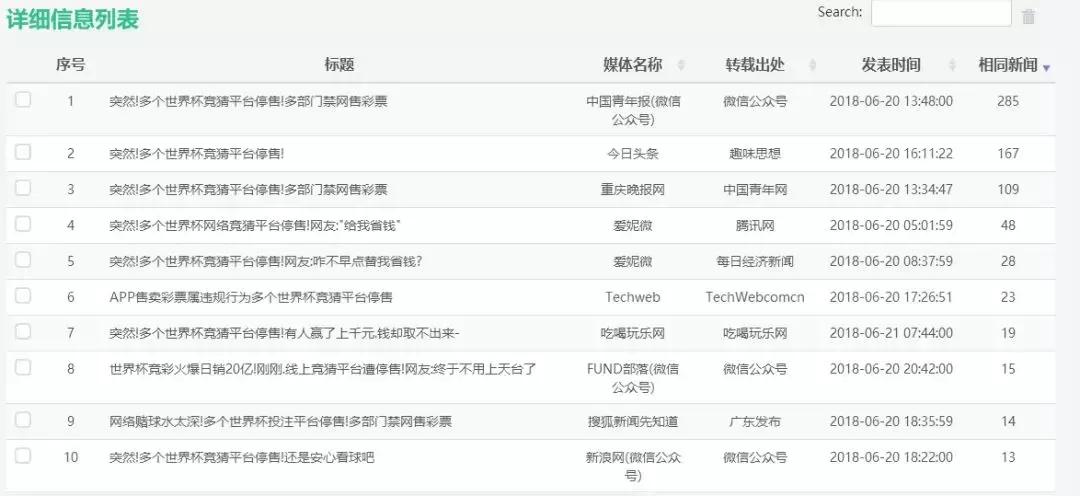The width and height of the screenshot is (1080, 496).
Task: Sort by 转载出处 column arrows
Action: [x=812, y=65]
